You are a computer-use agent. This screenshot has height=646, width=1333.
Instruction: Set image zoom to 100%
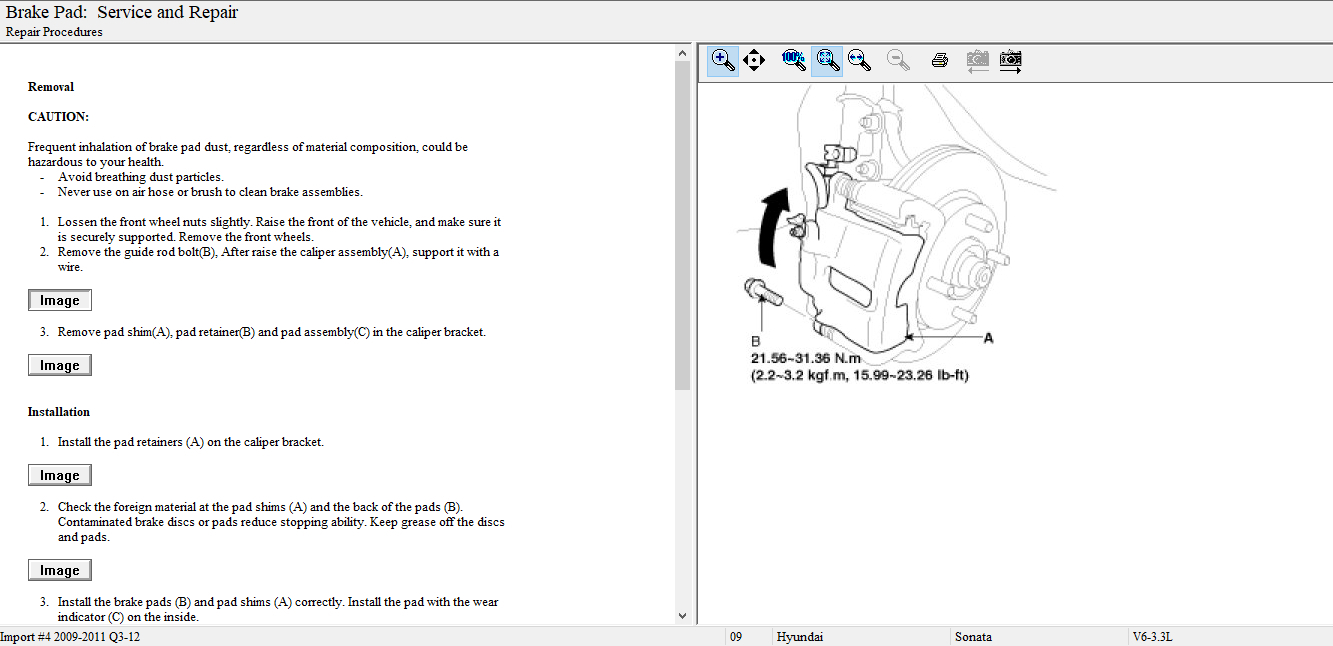pos(794,60)
